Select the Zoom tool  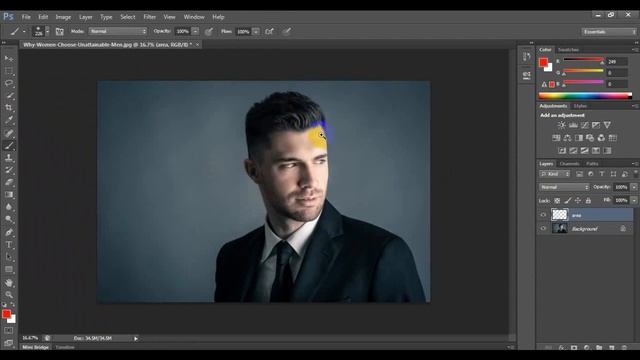tap(9, 295)
